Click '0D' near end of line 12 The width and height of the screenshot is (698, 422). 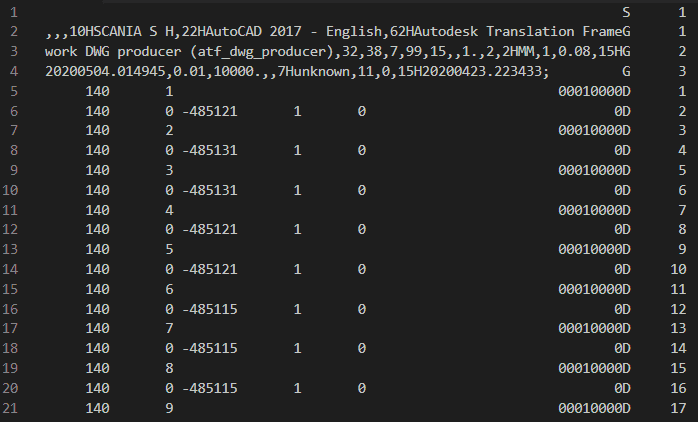(x=622, y=229)
